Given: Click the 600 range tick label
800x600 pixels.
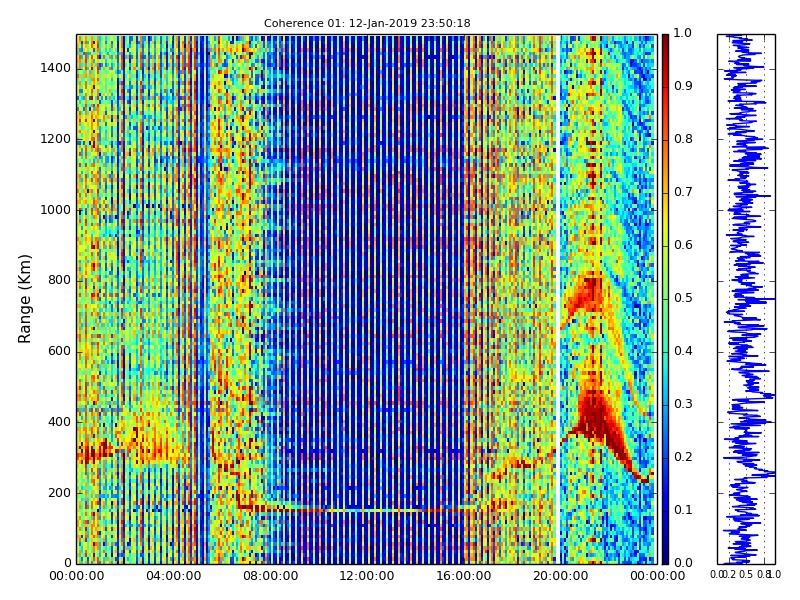Looking at the screenshot, I should point(60,352).
